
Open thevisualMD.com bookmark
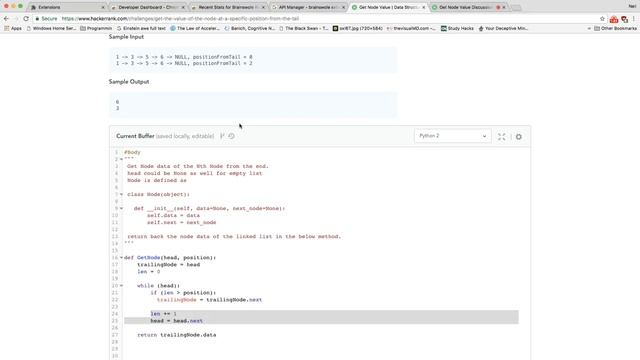(411, 29)
